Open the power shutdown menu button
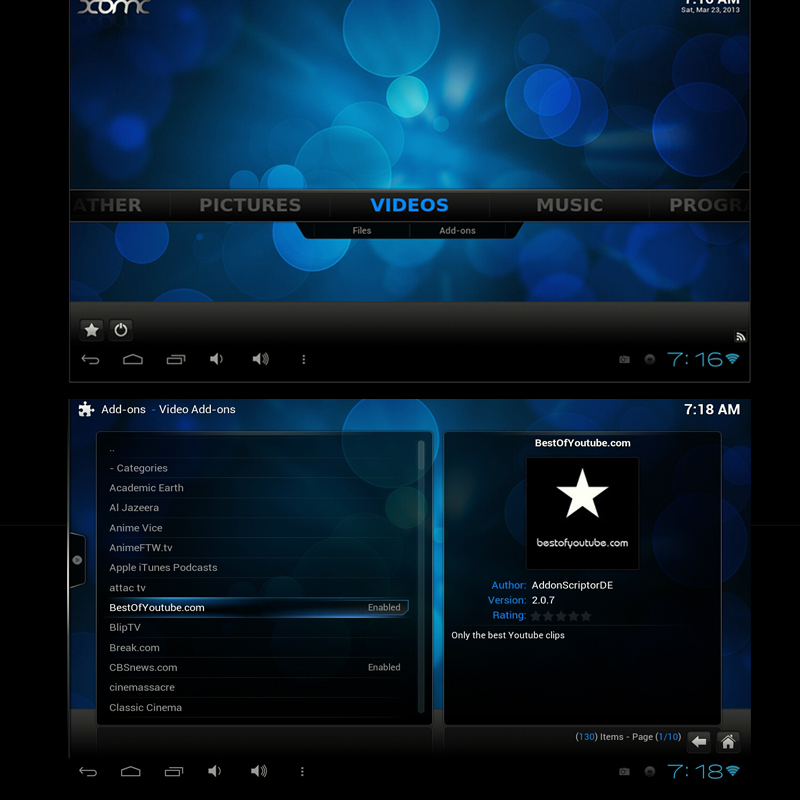Viewport: 800px width, 800px height. pyautogui.click(x=121, y=330)
